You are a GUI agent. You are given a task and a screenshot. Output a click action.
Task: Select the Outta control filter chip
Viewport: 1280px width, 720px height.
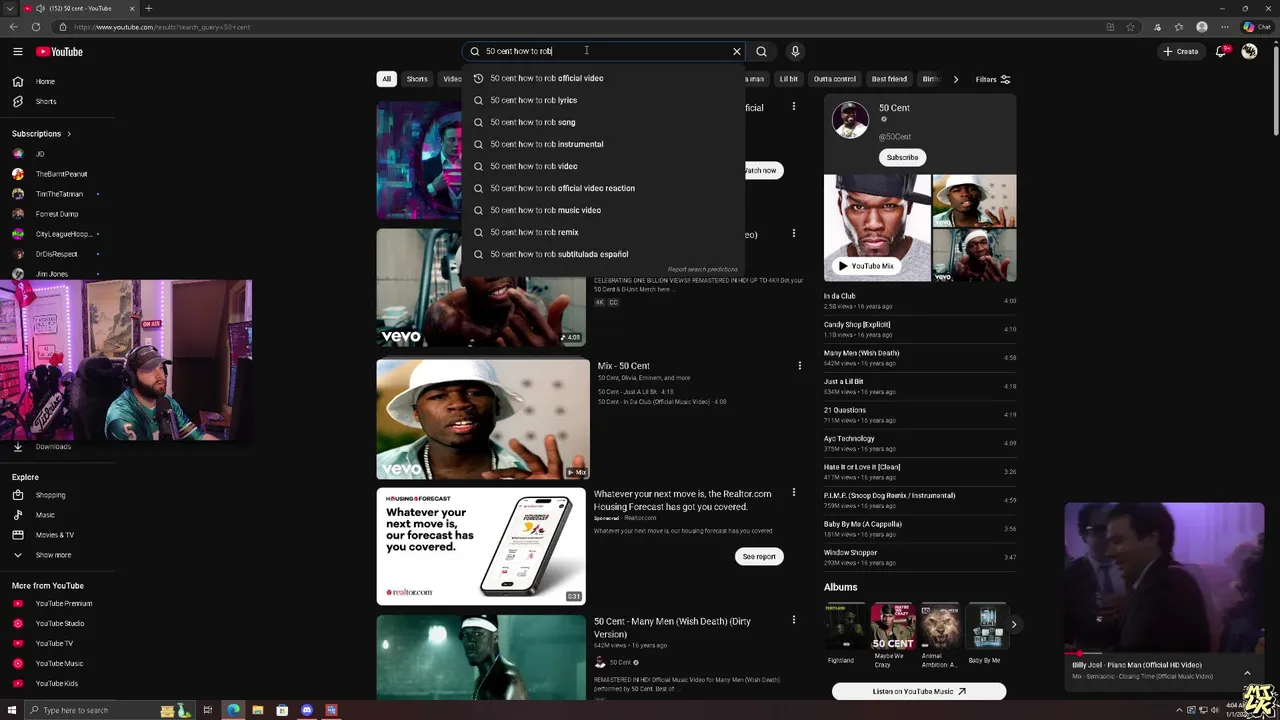(835, 79)
